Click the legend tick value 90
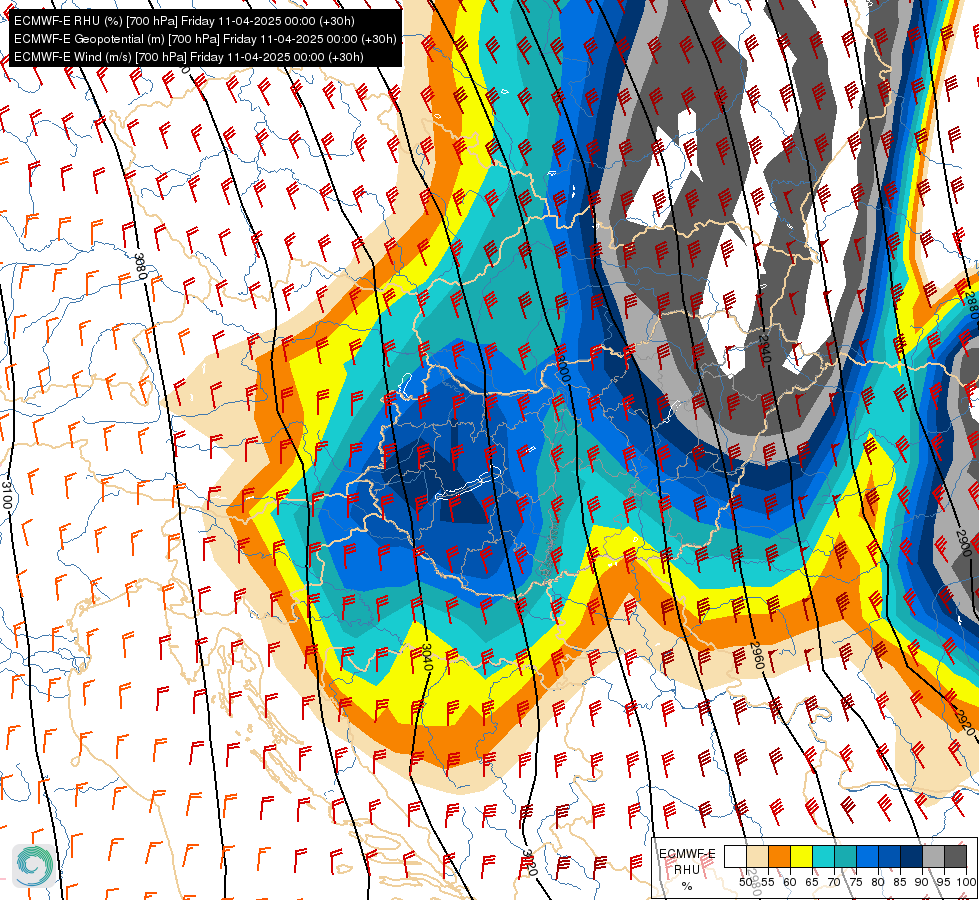The height and width of the screenshot is (900, 979). click(x=922, y=882)
